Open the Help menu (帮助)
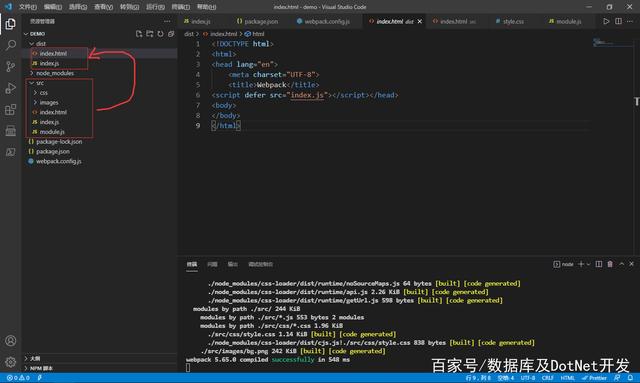This screenshot has height=383, width=640. pyautogui.click(x=207, y=7)
